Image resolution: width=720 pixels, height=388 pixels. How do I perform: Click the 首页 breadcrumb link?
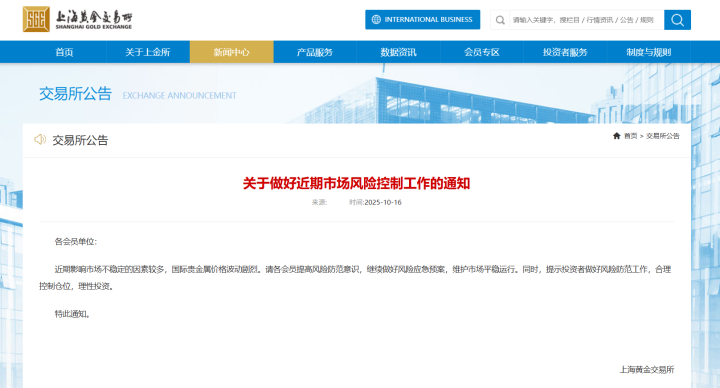(x=630, y=136)
